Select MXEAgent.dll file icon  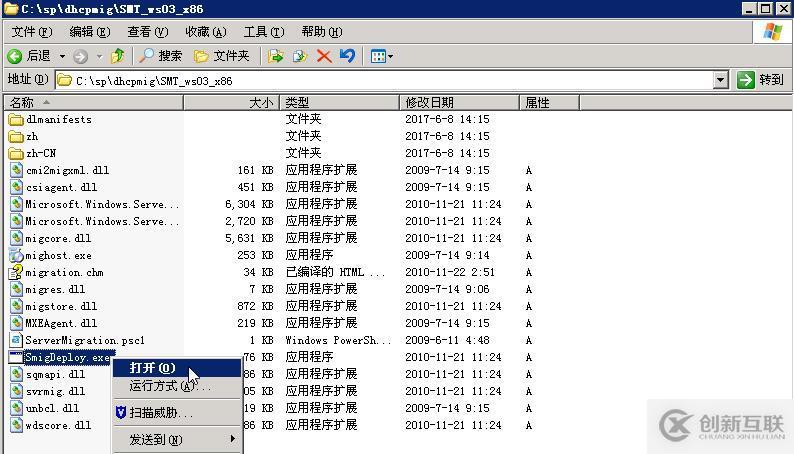pos(16,323)
